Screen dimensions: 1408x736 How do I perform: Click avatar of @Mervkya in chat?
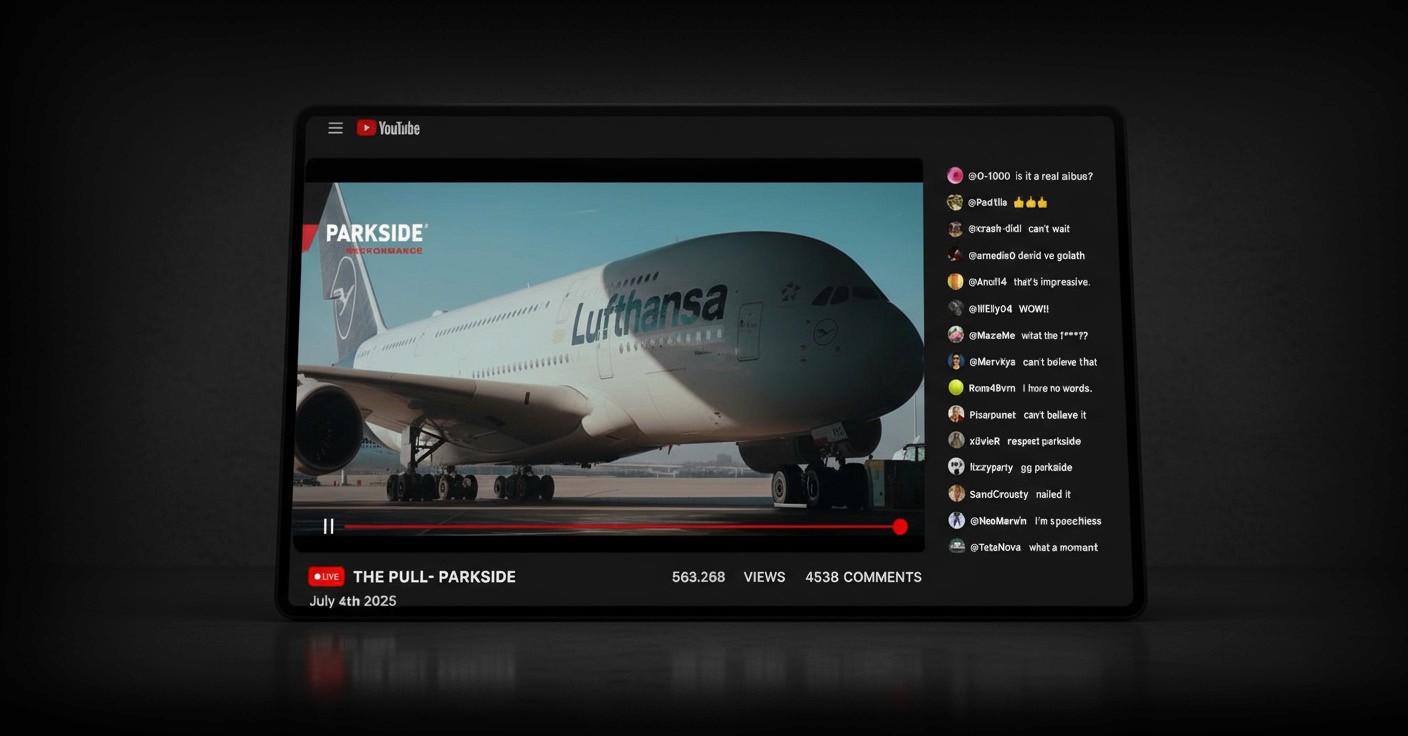click(x=955, y=361)
